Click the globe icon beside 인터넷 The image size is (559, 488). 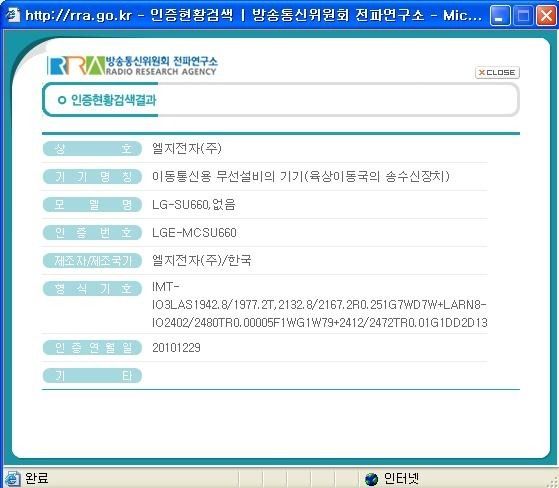pos(371,479)
